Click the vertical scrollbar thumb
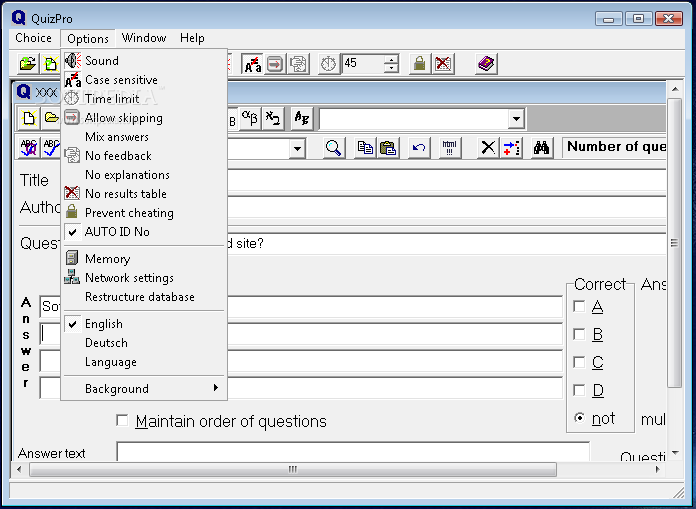 (675, 243)
